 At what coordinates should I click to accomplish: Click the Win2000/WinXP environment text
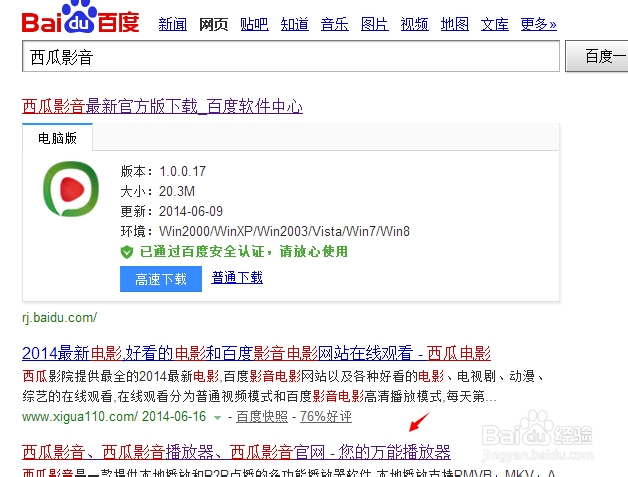point(284,231)
